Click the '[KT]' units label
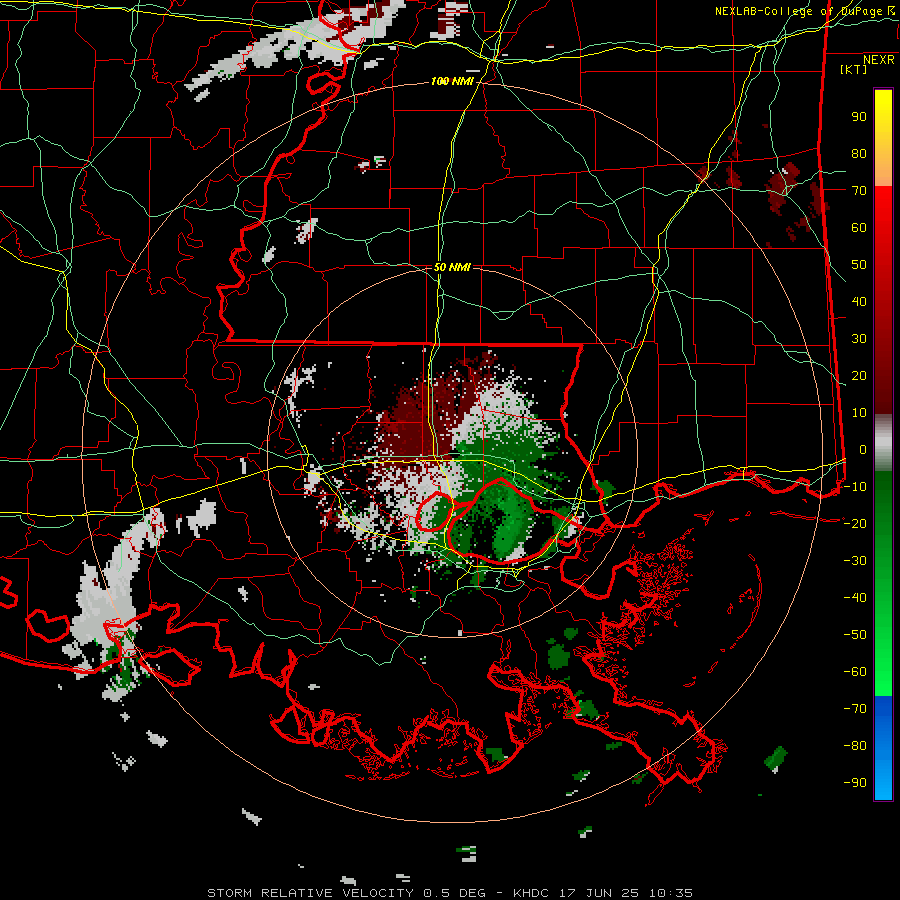 853,69
